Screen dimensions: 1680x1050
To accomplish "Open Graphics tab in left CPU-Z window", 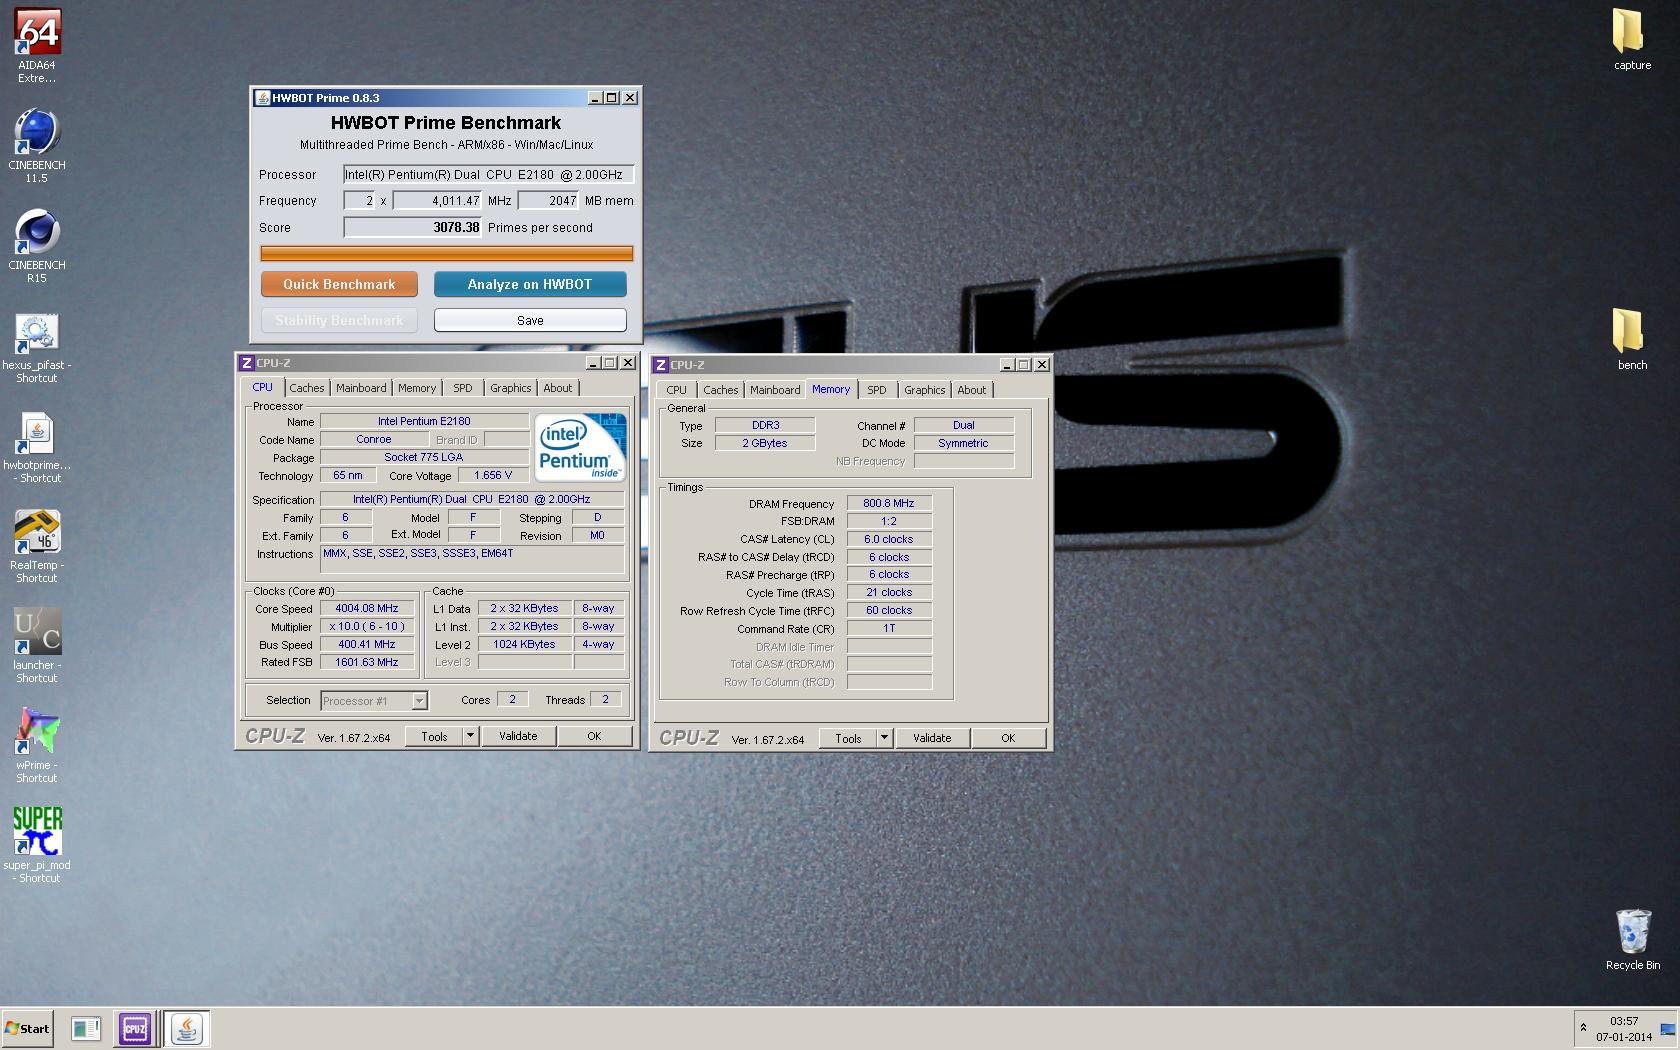I will 511,388.
